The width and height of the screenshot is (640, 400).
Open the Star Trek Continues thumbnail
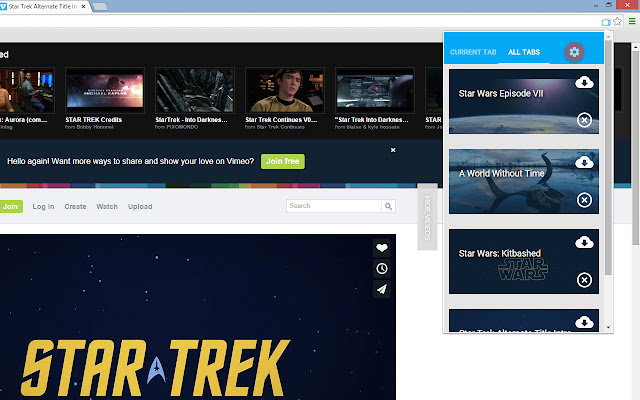tap(285, 90)
